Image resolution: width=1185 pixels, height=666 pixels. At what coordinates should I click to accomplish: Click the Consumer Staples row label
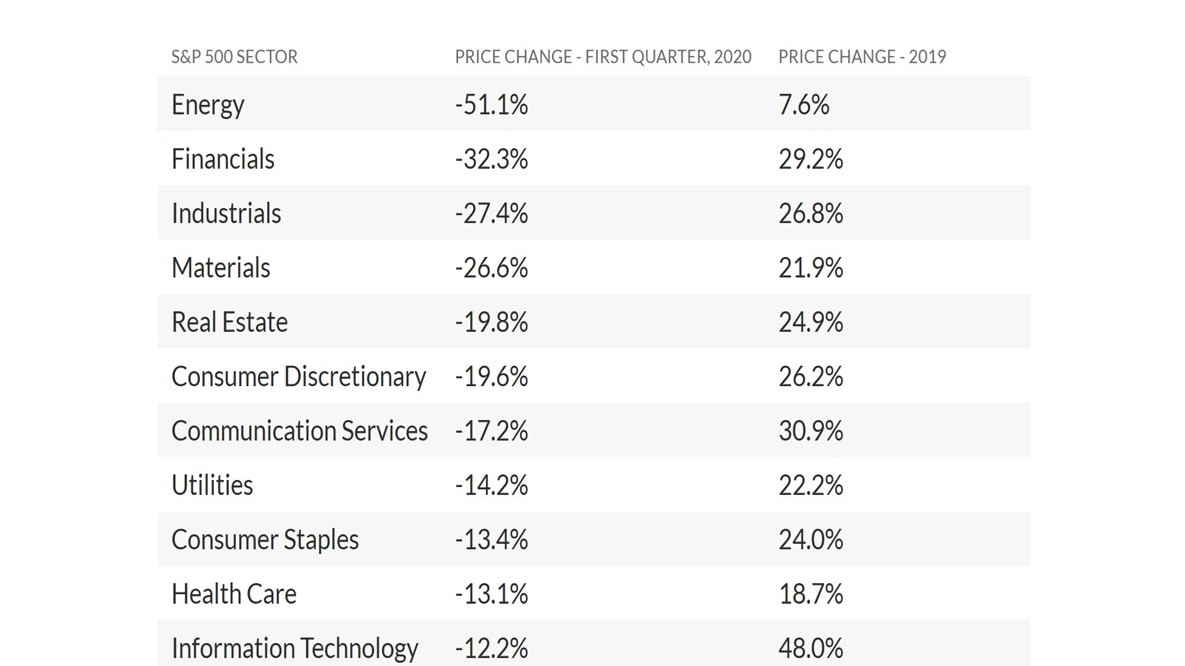click(265, 540)
